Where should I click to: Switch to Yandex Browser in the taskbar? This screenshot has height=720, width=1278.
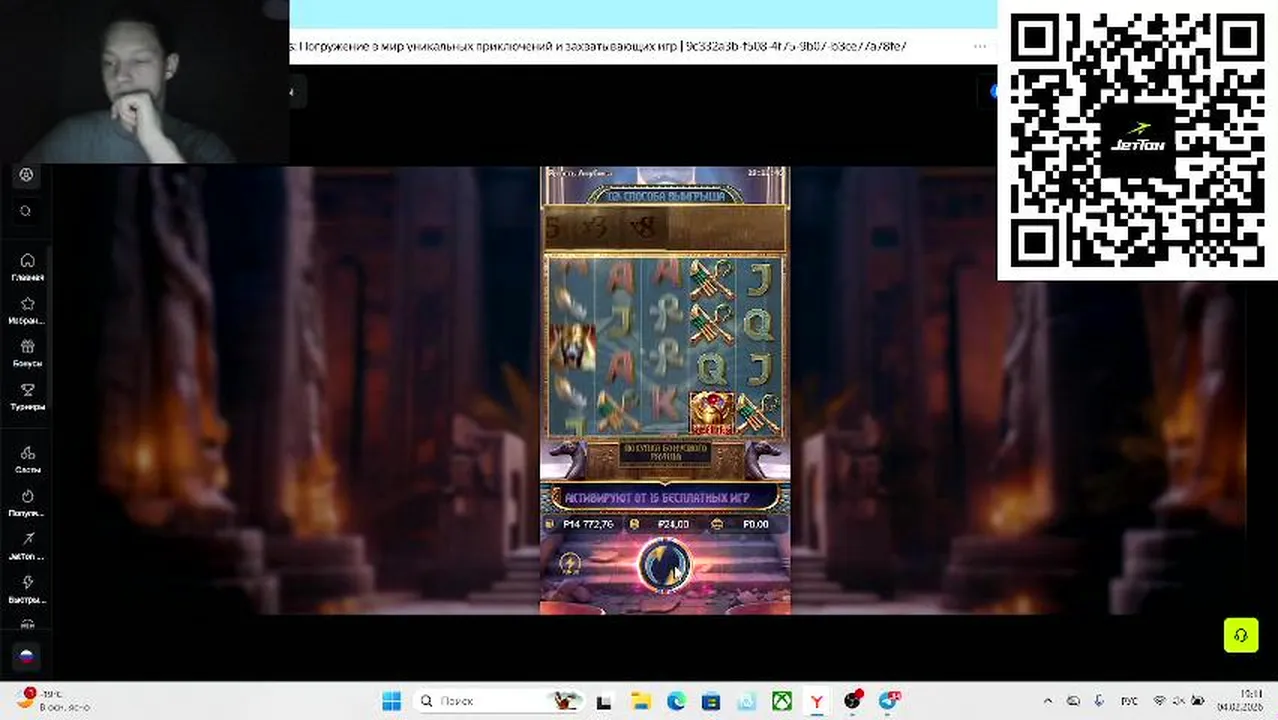817,701
